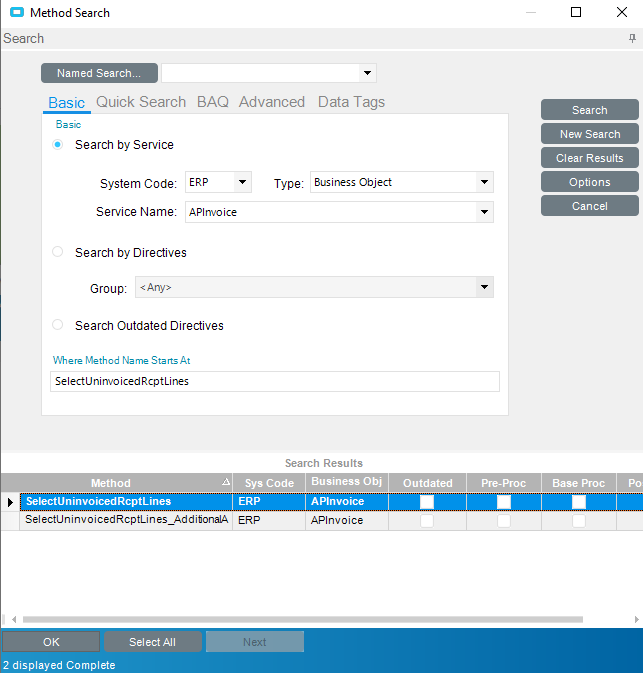
Task: Open the Service Name dropdown arrow
Action: (x=484, y=212)
